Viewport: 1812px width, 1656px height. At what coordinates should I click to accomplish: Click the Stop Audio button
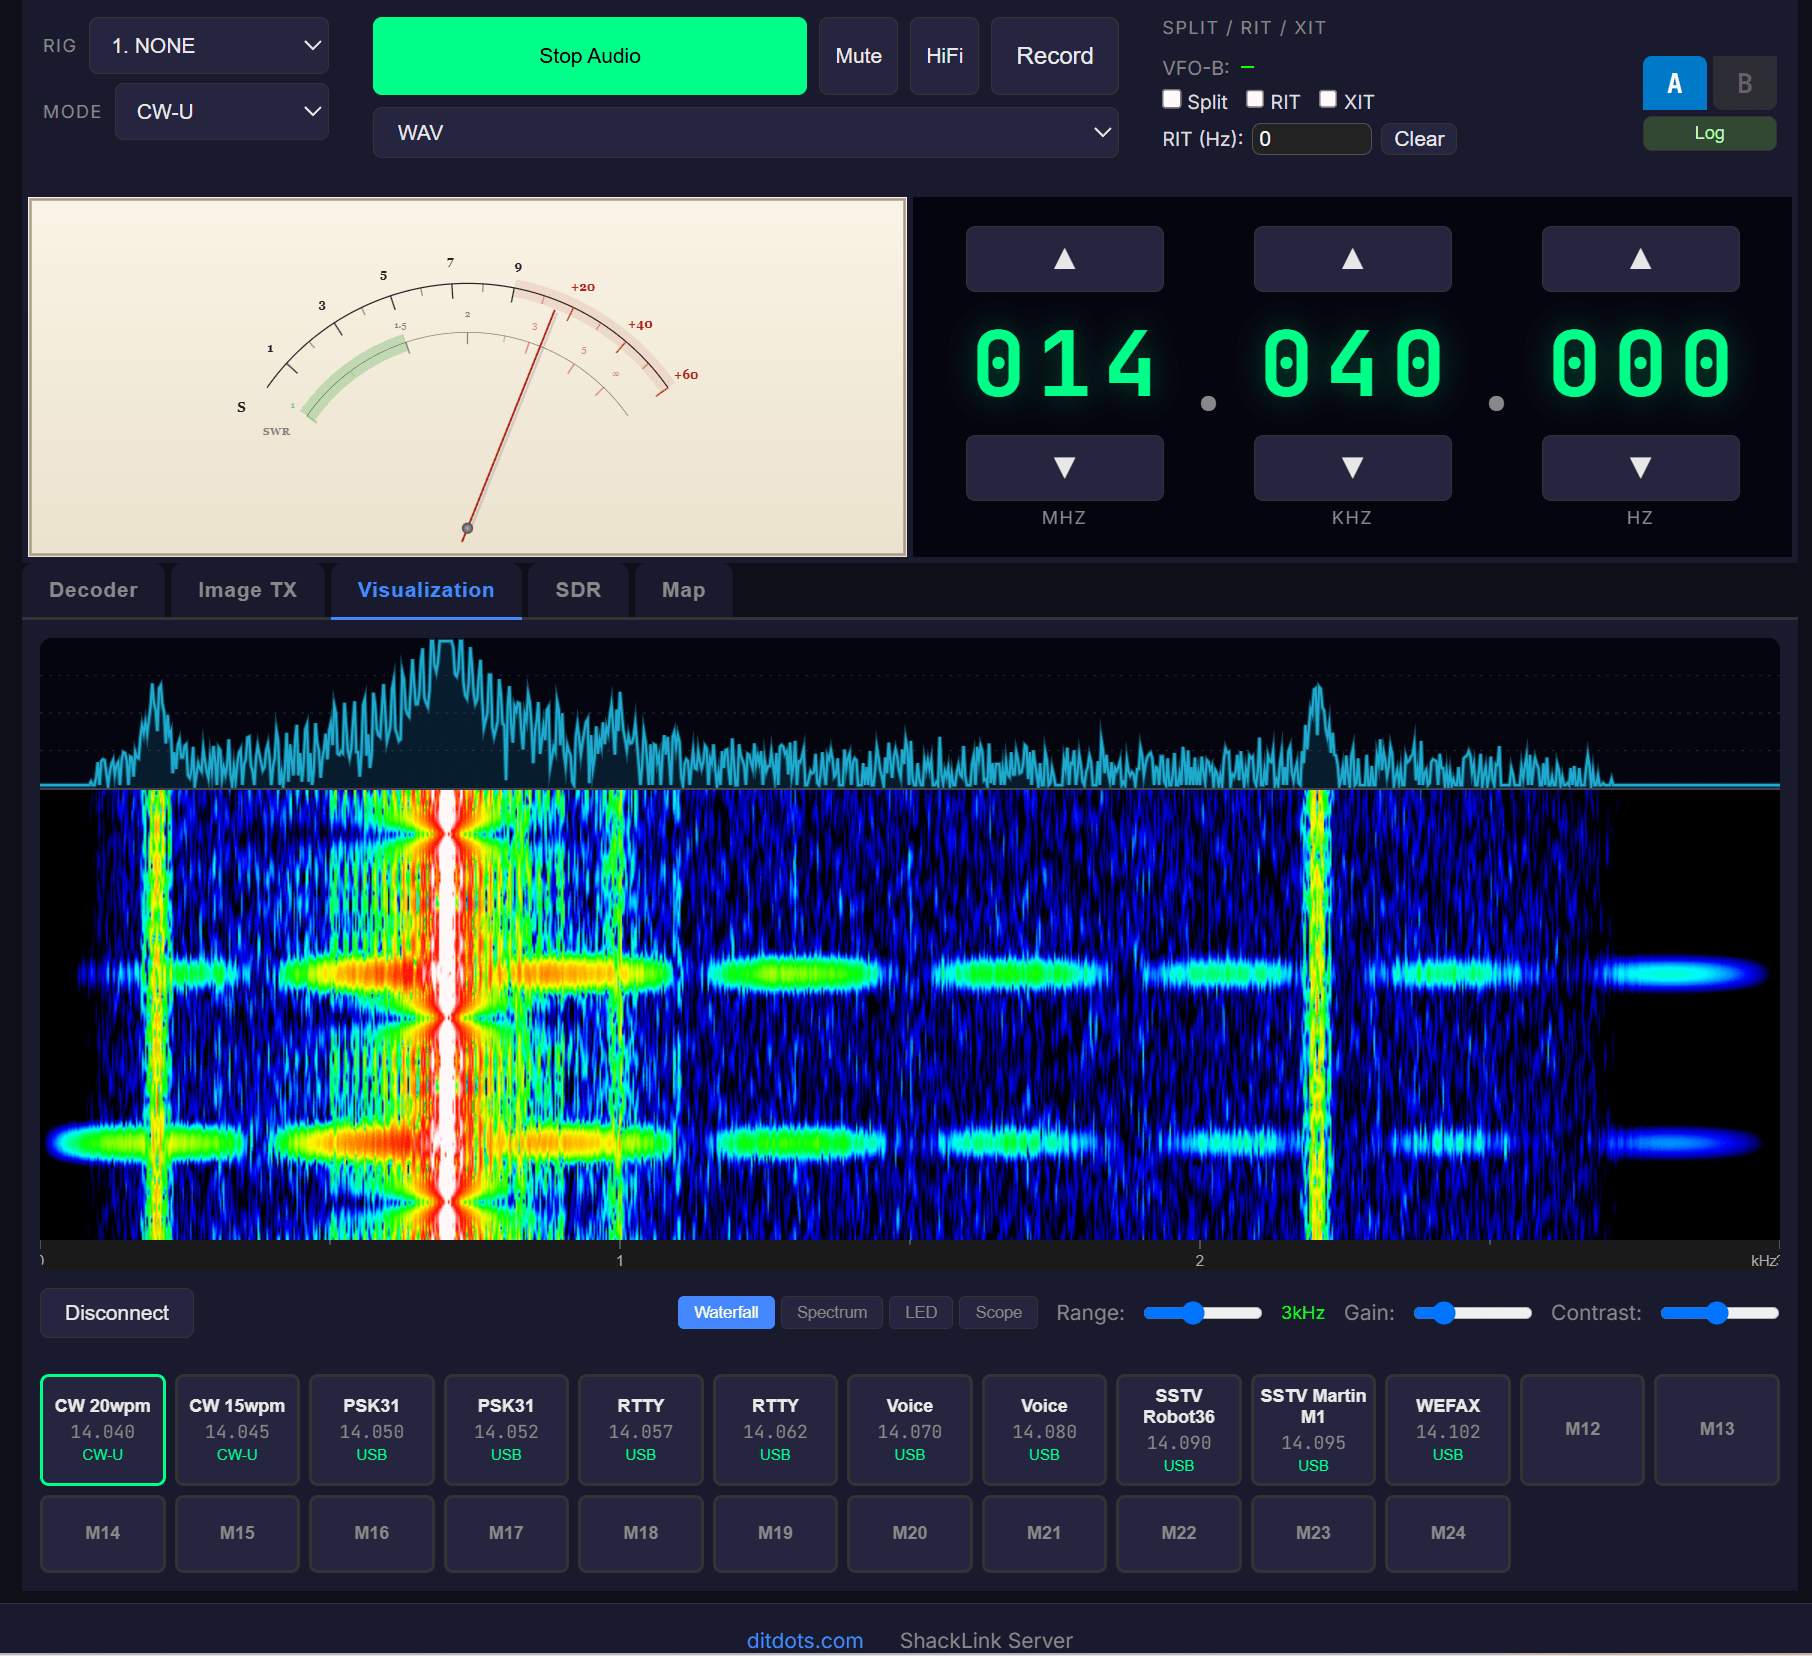590,56
